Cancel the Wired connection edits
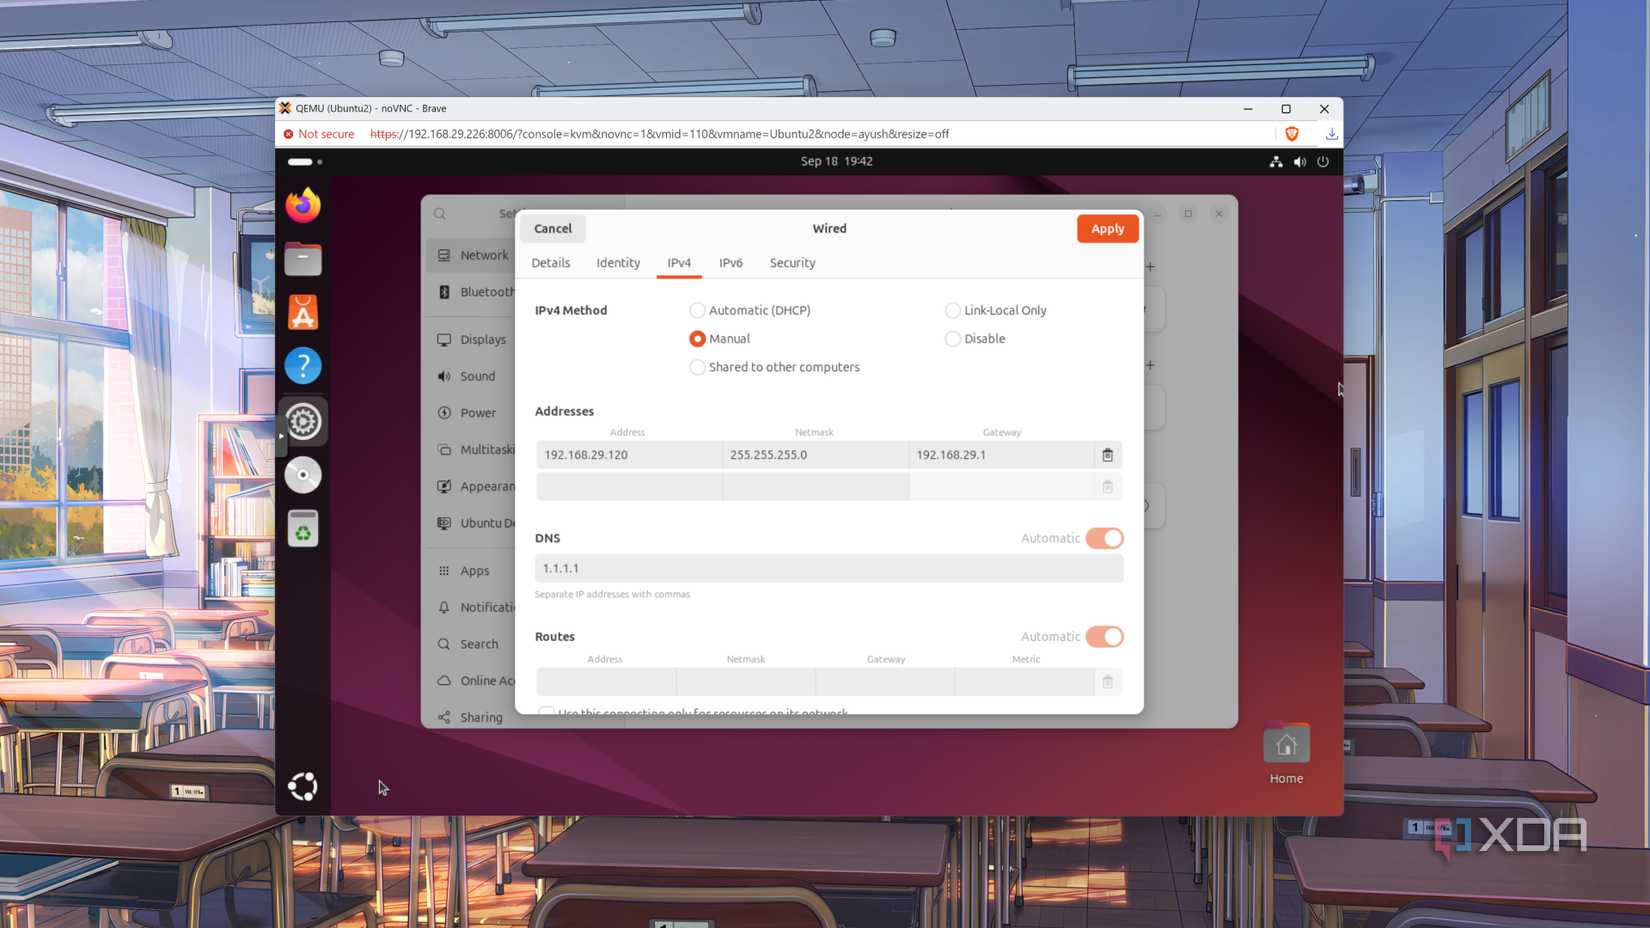Viewport: 1650px width, 928px height. [552, 228]
